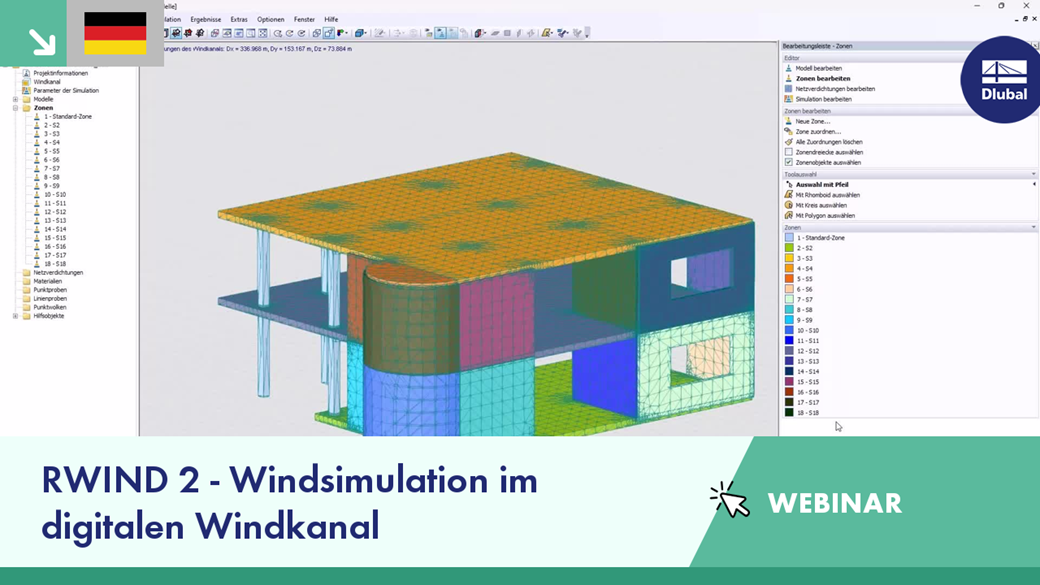Uncheck Zonenobjekte auswählen checkbox
The width and height of the screenshot is (1040, 585).
tap(789, 162)
